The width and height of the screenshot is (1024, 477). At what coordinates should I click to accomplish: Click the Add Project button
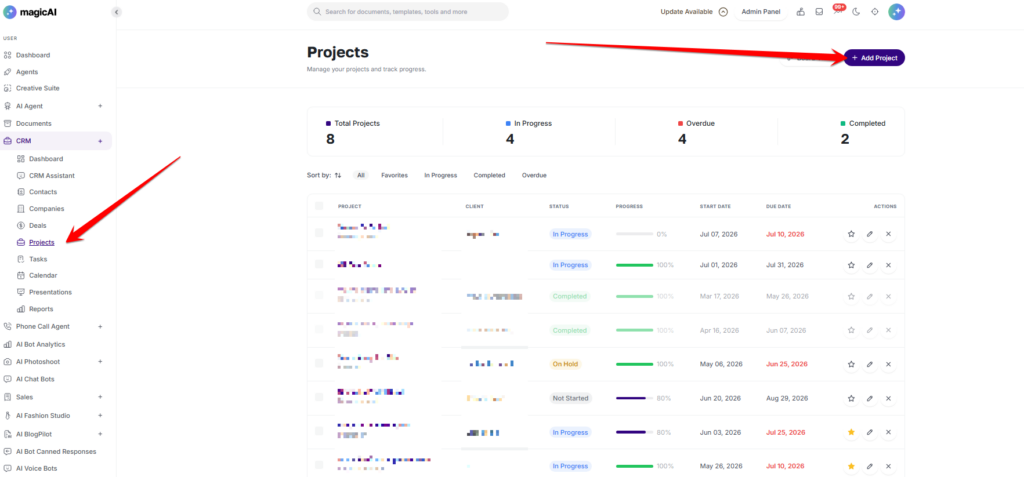click(874, 58)
